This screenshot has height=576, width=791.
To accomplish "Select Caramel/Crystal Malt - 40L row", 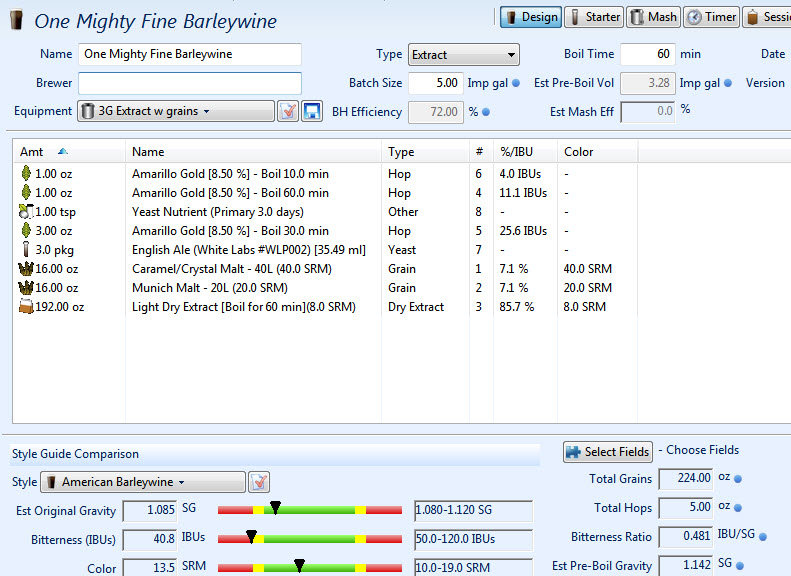I will (x=232, y=269).
